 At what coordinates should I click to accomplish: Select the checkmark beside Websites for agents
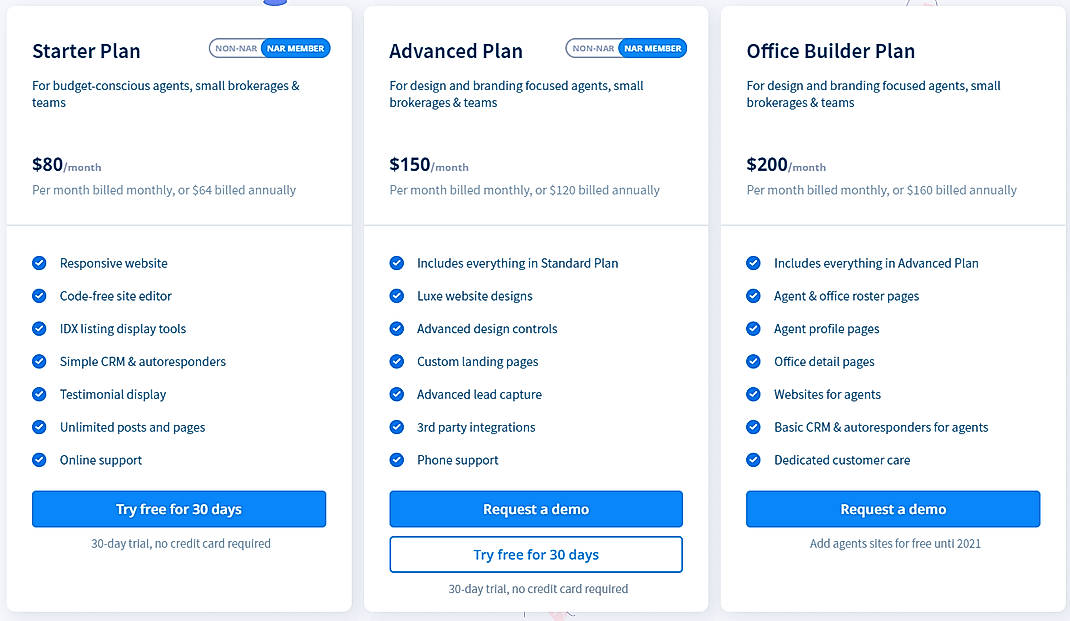coord(752,394)
